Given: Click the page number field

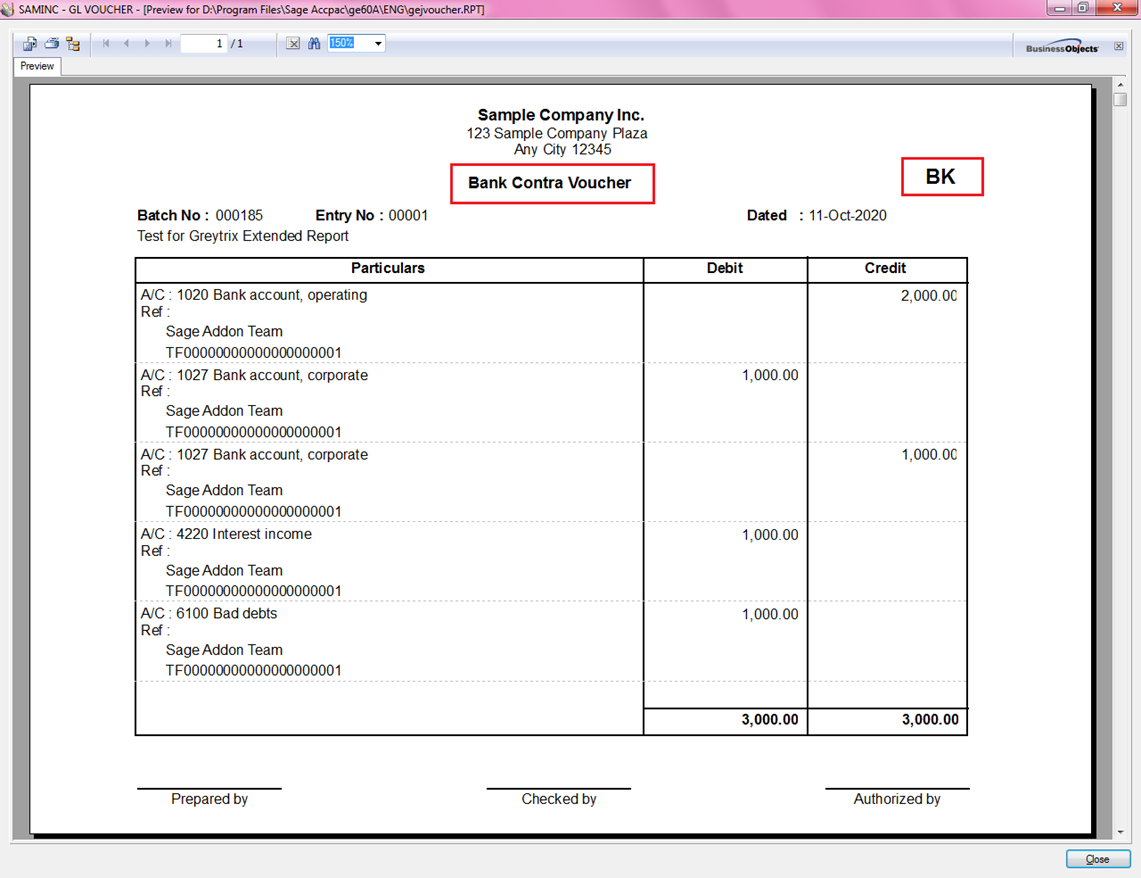Looking at the screenshot, I should tap(204, 44).
